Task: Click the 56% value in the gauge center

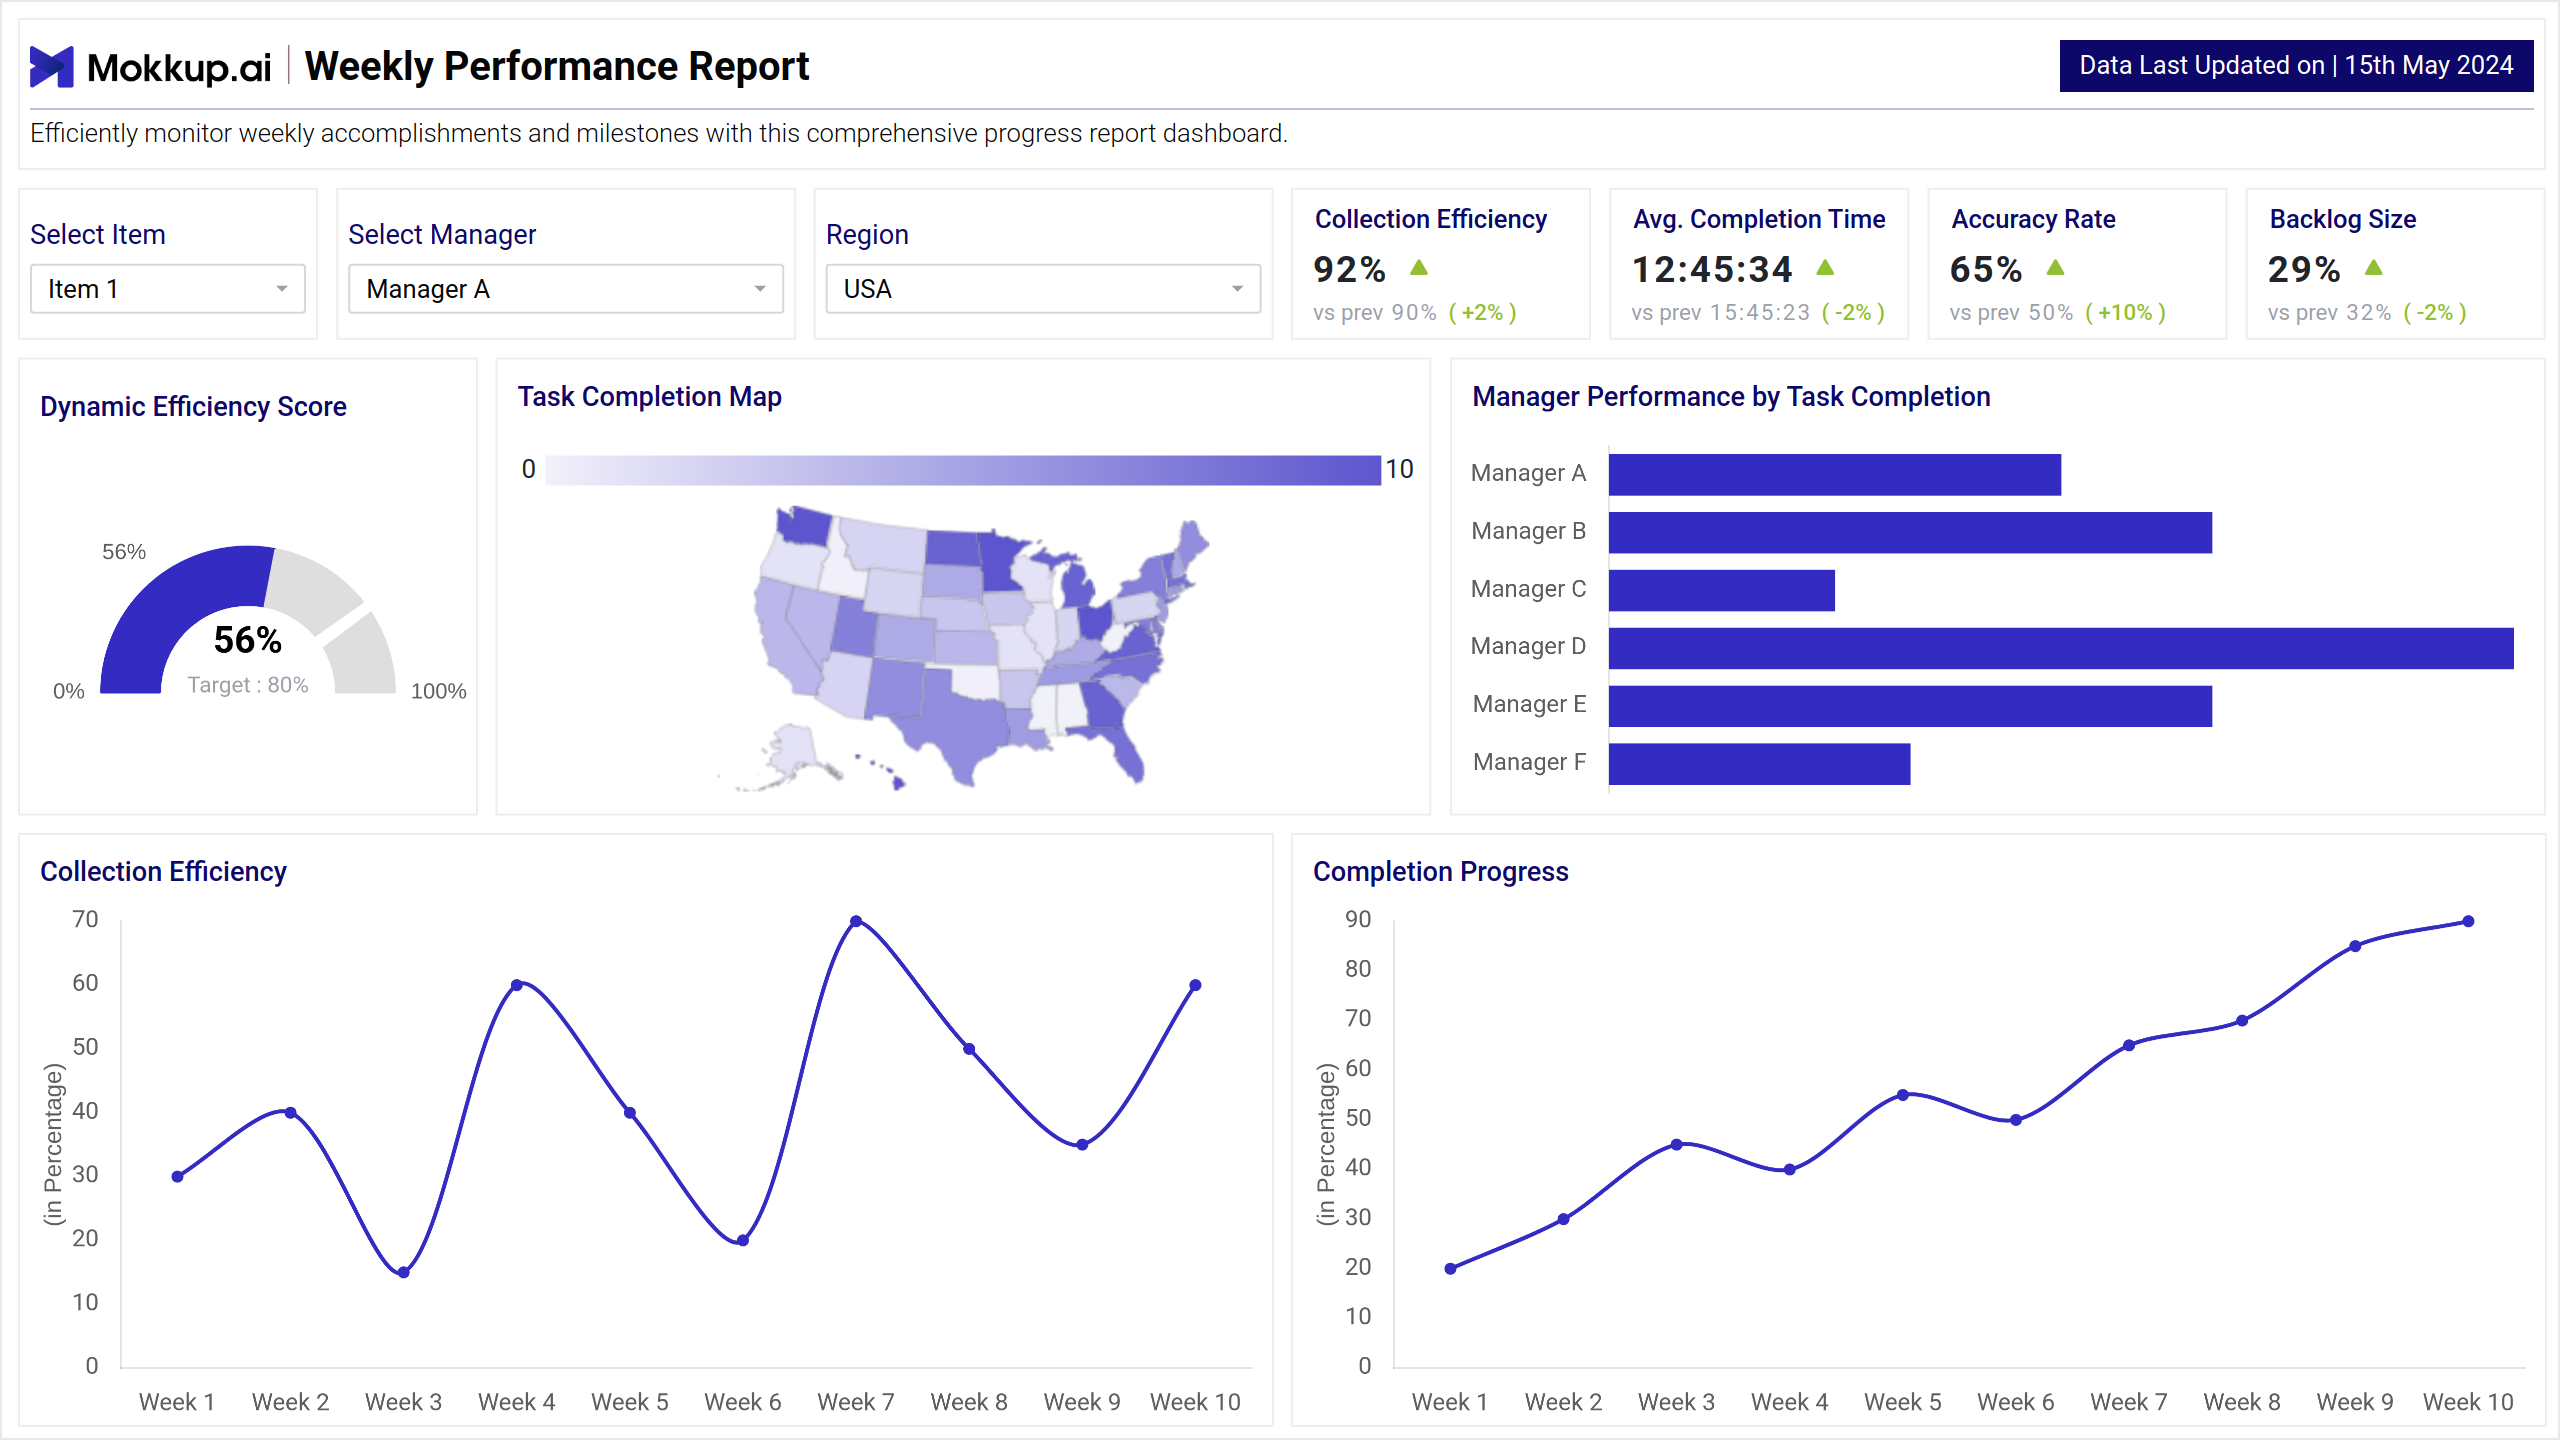Action: tap(248, 640)
